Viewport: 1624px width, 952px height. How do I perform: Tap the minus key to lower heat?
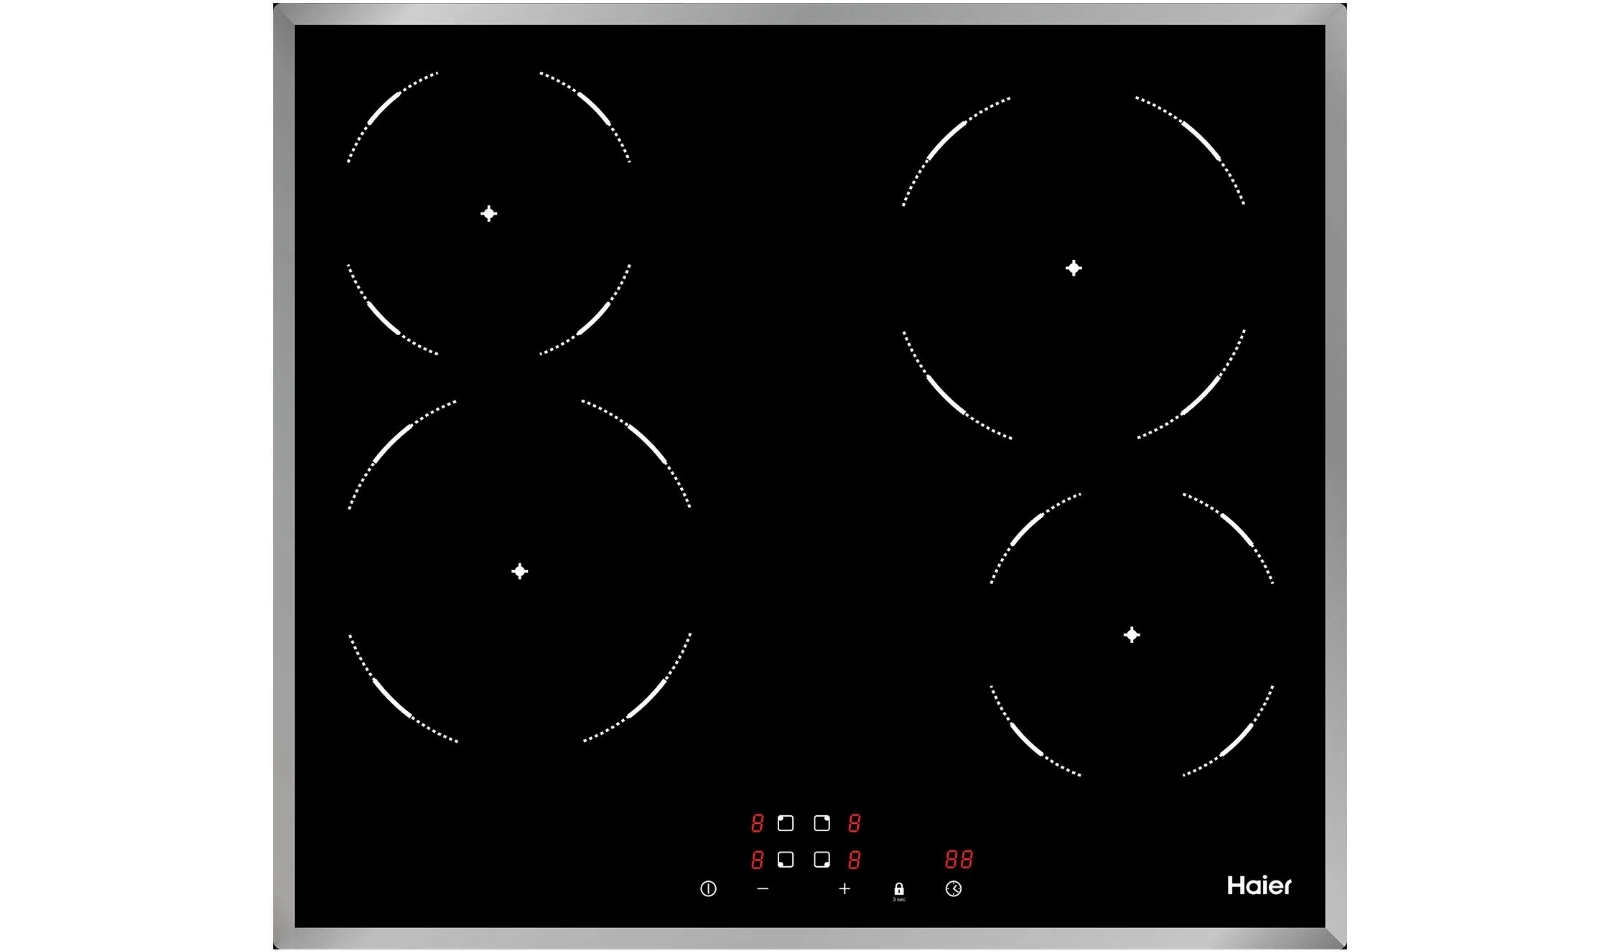click(763, 888)
